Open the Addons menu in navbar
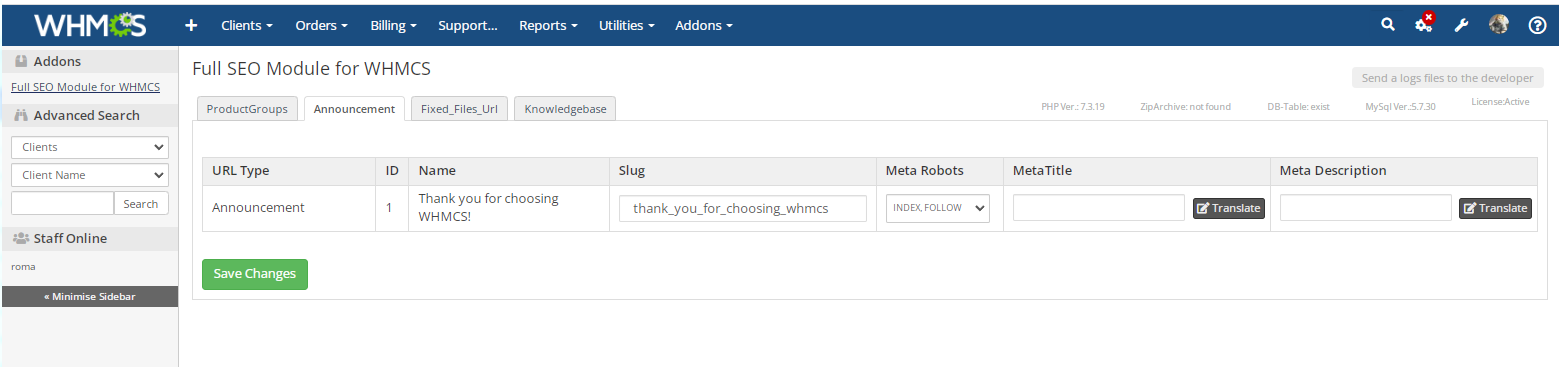The image size is (1559, 367). pyautogui.click(x=704, y=25)
